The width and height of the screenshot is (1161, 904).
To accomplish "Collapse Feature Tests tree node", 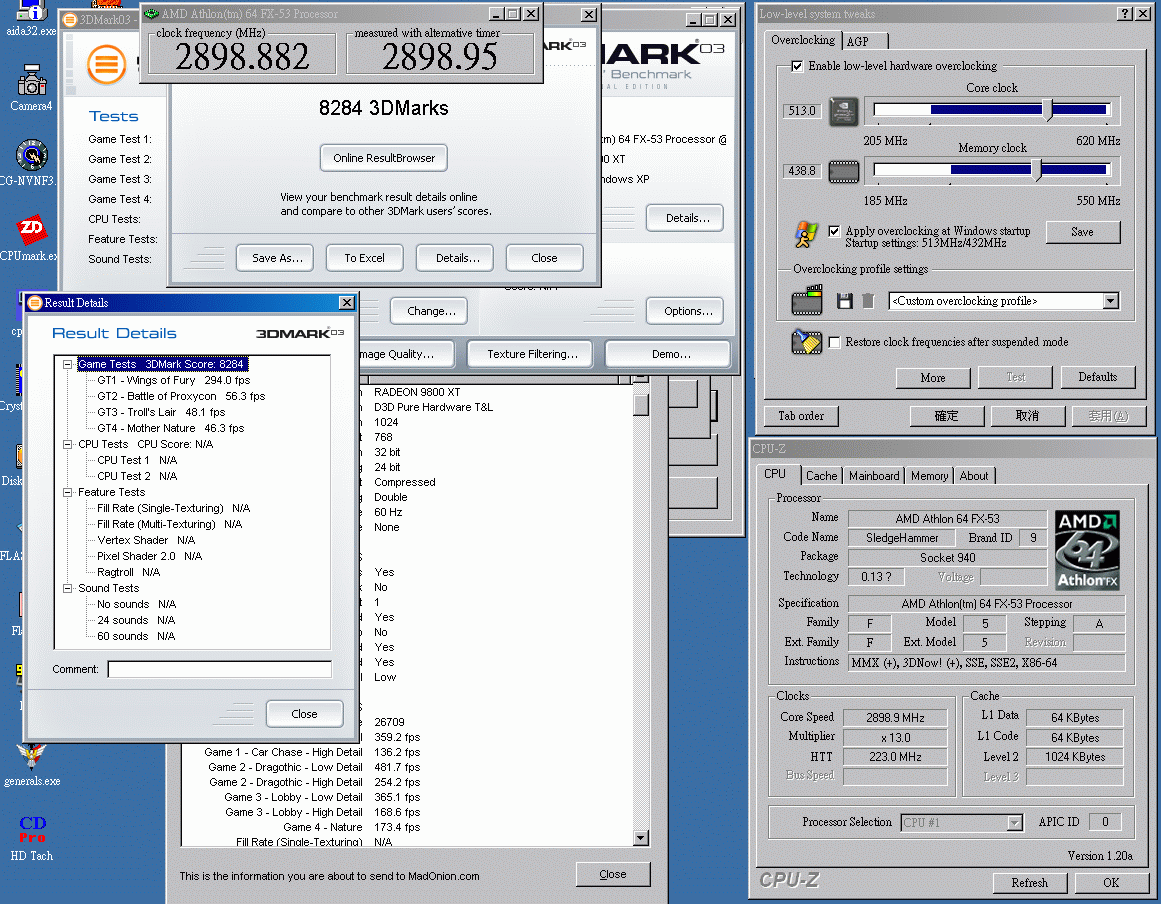I will (67, 492).
